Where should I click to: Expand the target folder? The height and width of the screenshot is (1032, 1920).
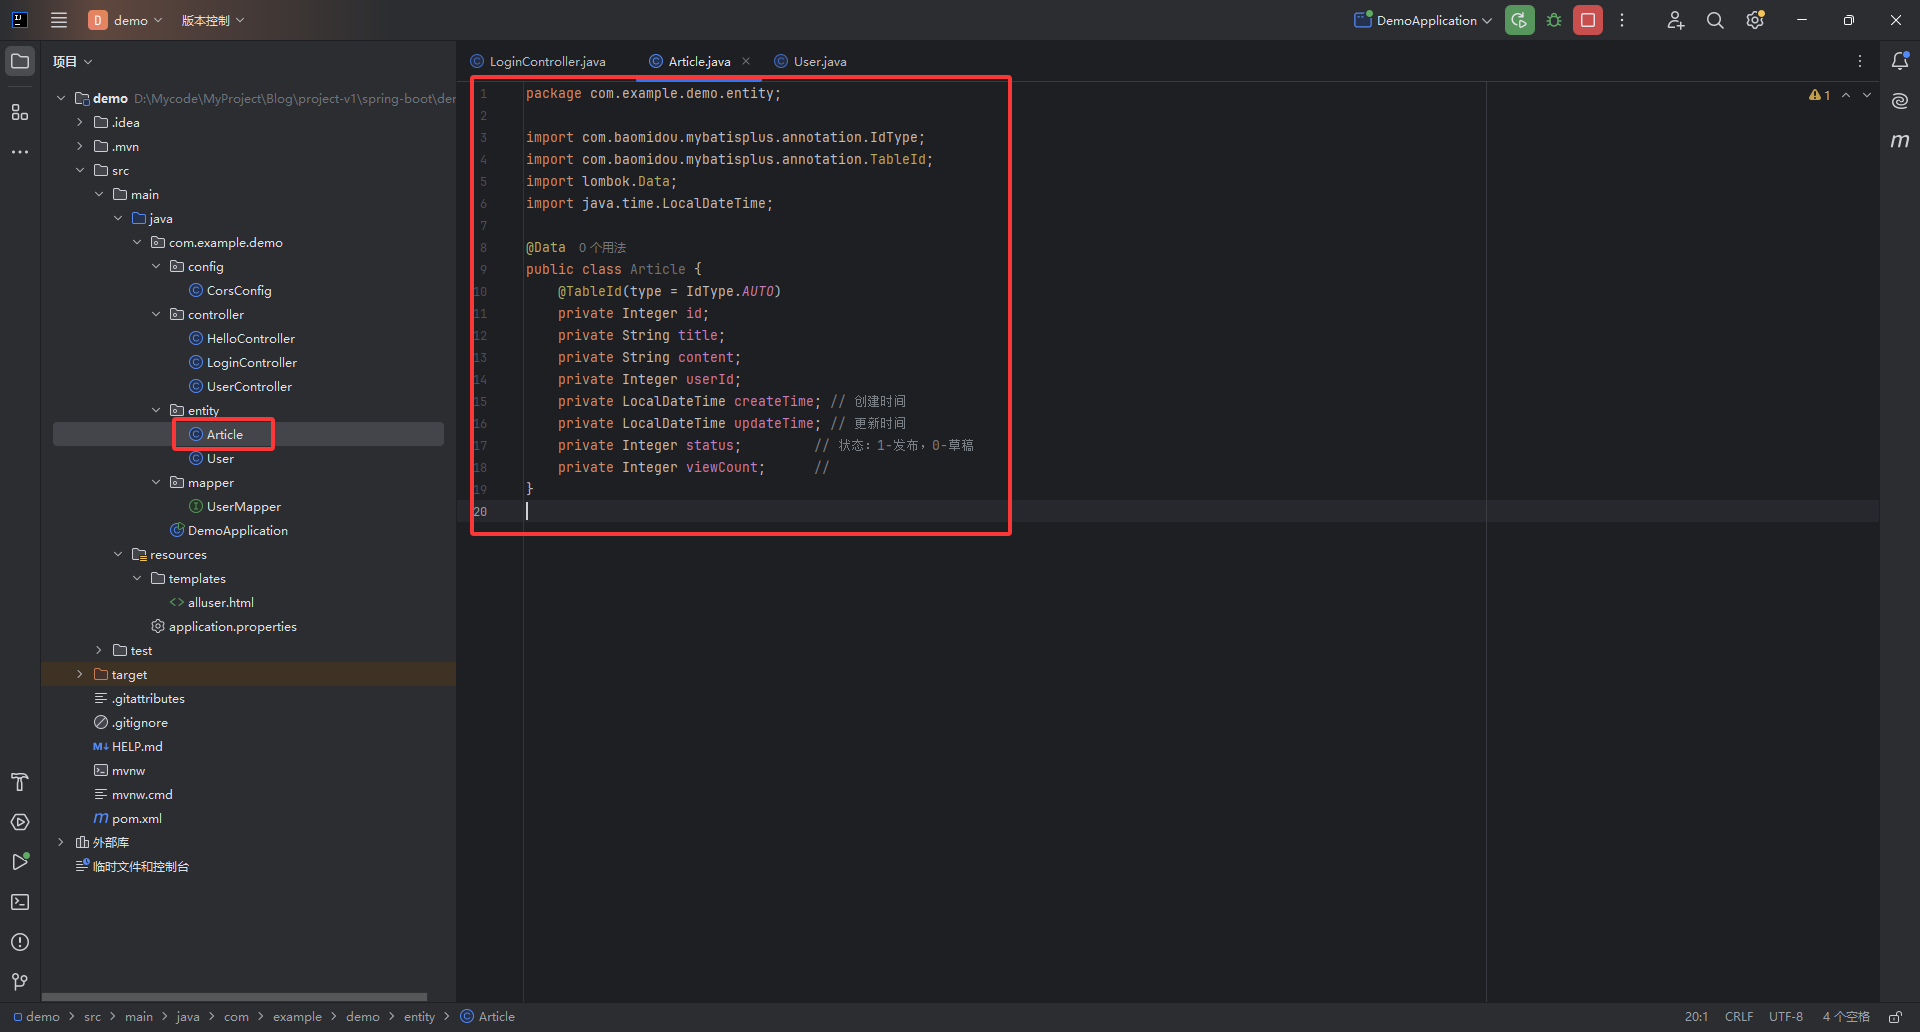(x=80, y=674)
